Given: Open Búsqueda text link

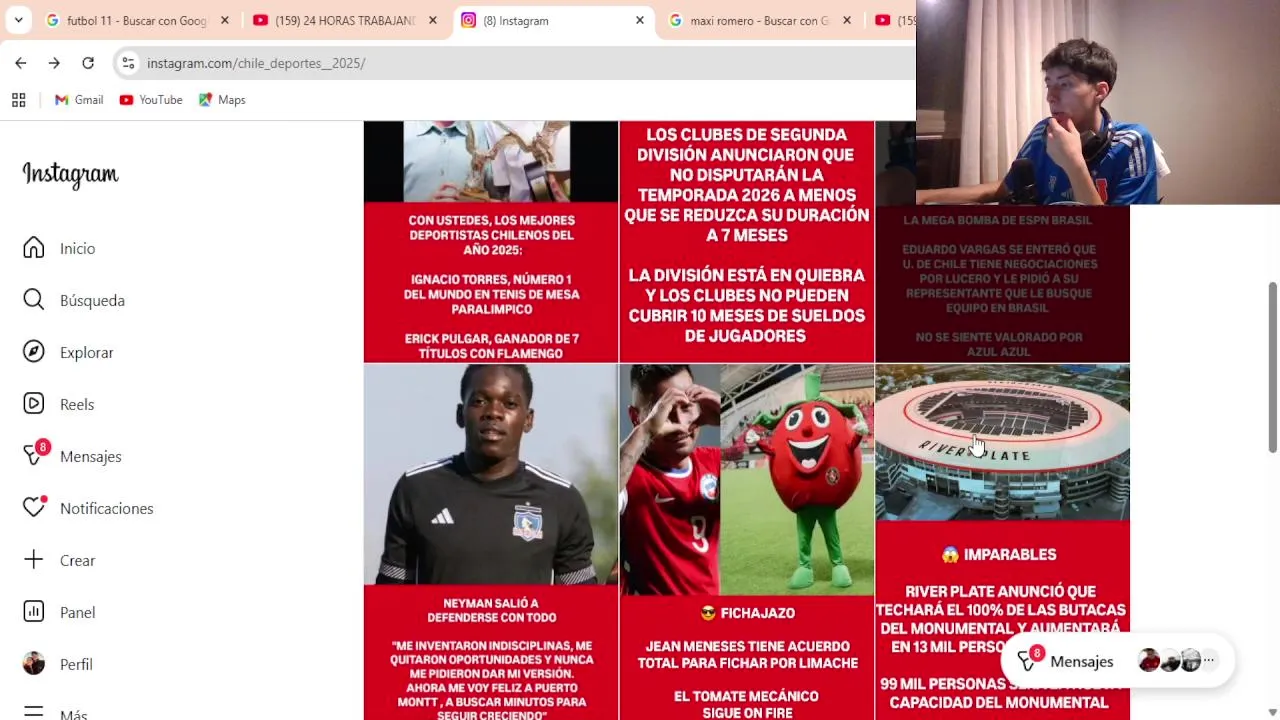Looking at the screenshot, I should tap(92, 300).
